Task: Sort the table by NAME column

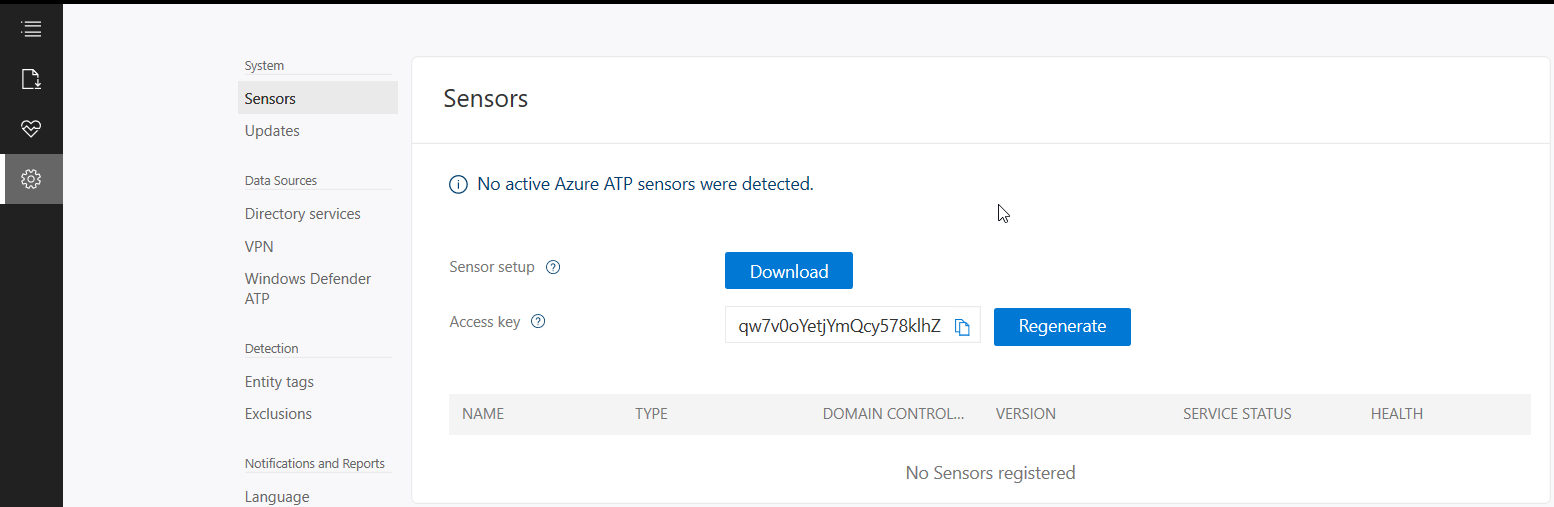Action: coord(483,414)
